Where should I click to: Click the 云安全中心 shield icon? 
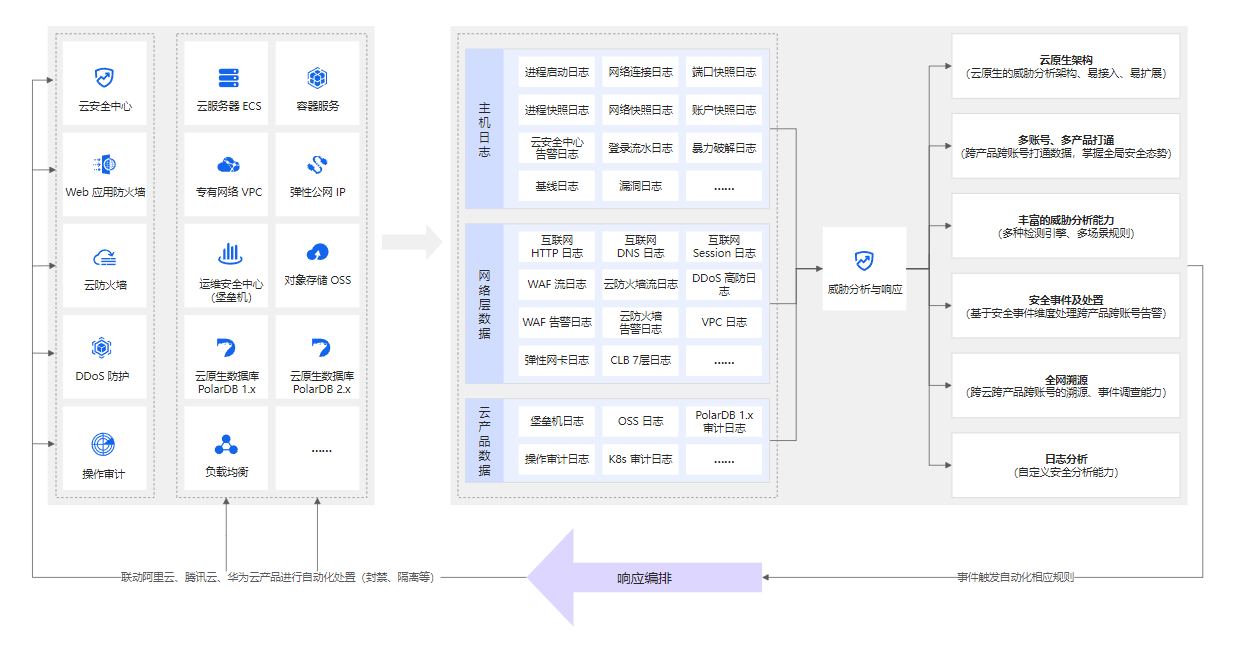click(x=104, y=77)
